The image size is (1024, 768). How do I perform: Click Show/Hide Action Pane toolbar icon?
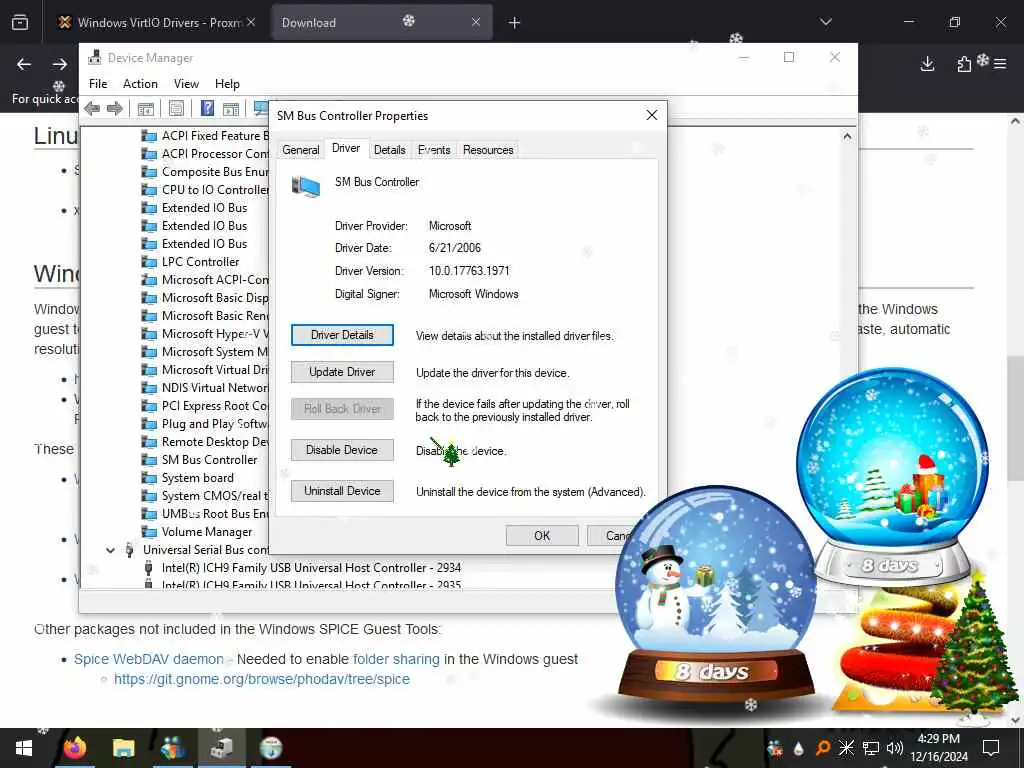231,108
